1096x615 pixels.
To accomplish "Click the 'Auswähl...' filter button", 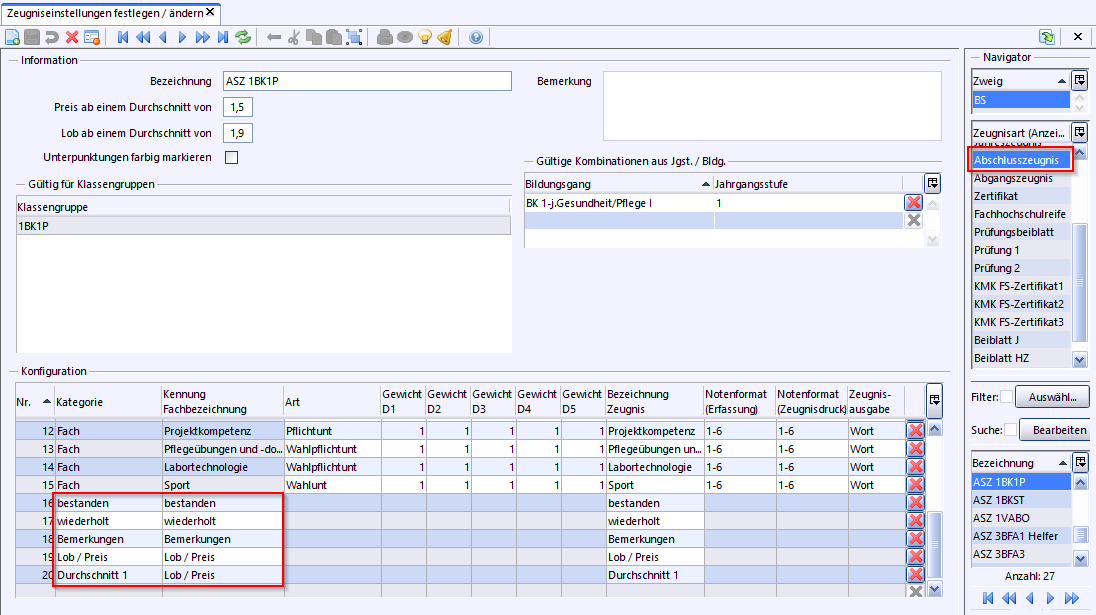I will coord(1051,397).
